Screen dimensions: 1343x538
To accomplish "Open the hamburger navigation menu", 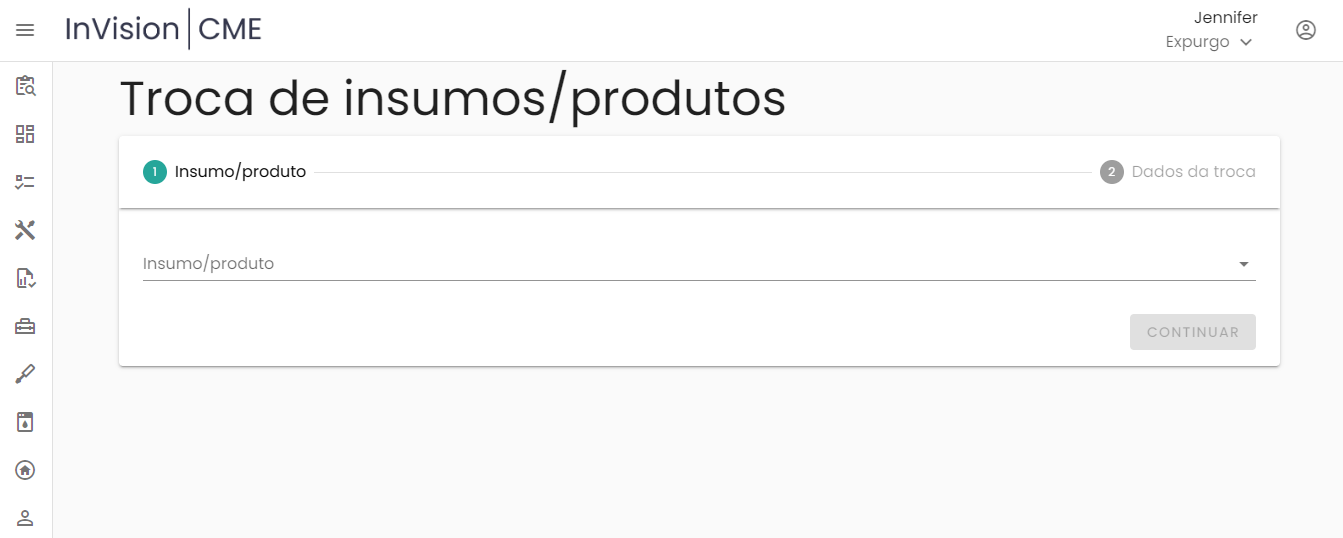I will pyautogui.click(x=25, y=30).
